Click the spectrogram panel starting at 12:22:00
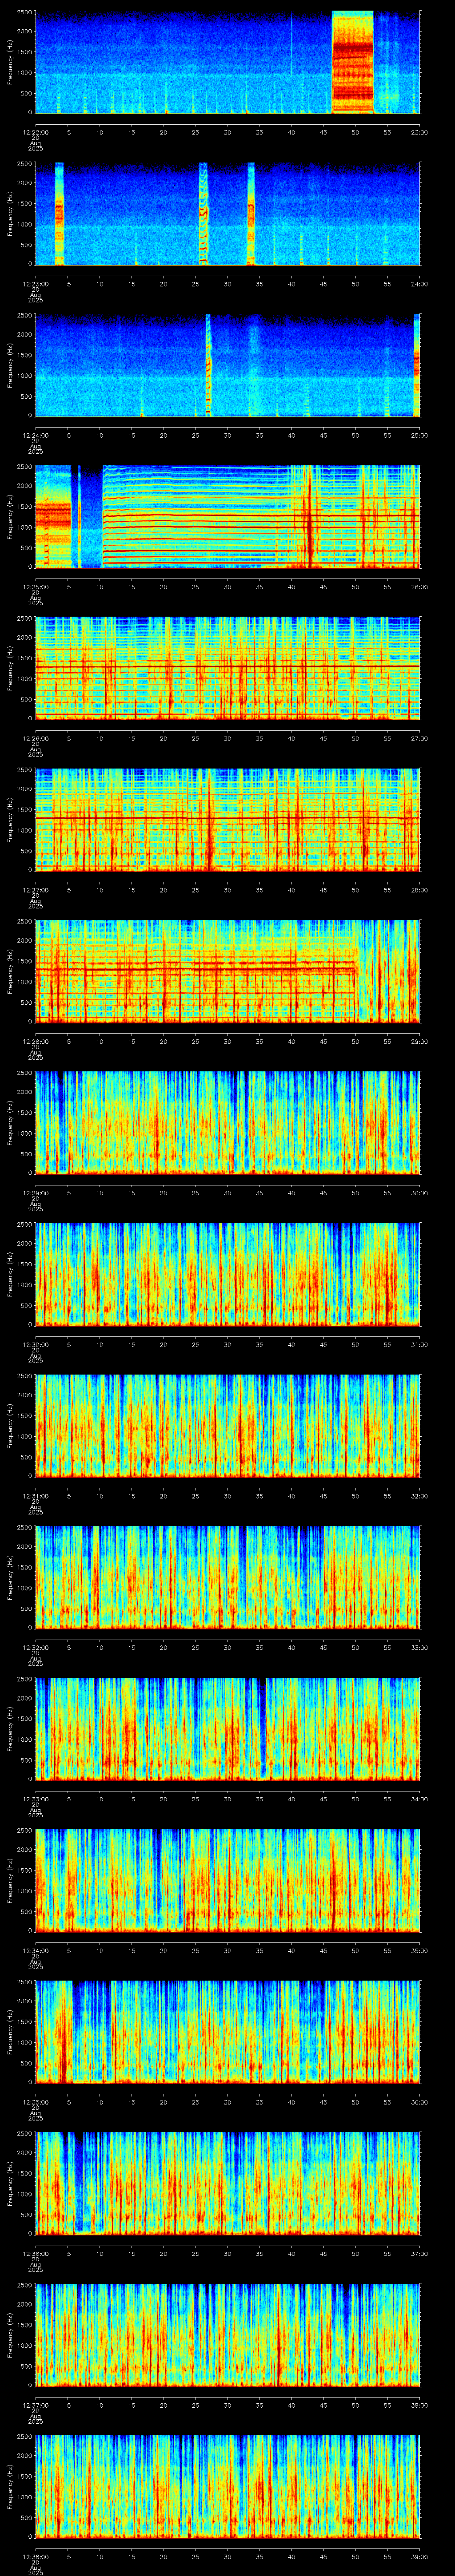This screenshot has height=2576, width=455. [228, 62]
